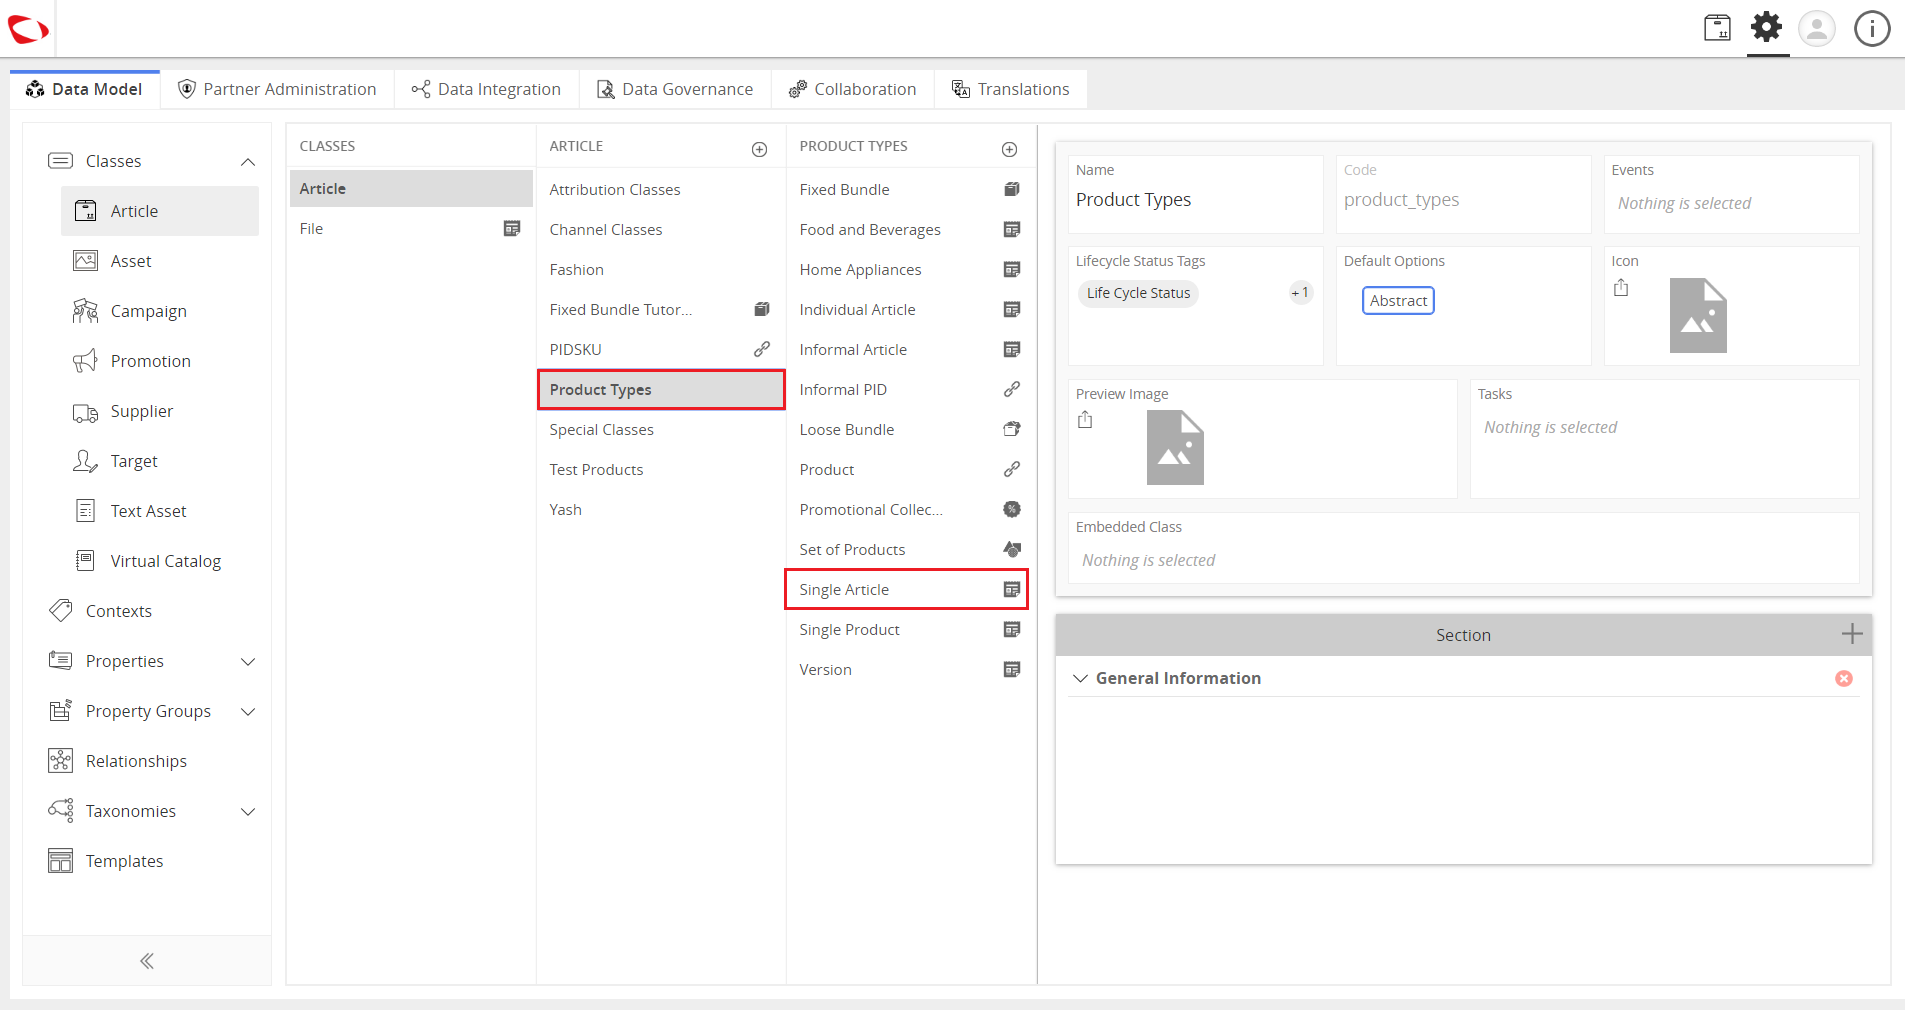Switch to the Data Governance tab

pos(675,89)
